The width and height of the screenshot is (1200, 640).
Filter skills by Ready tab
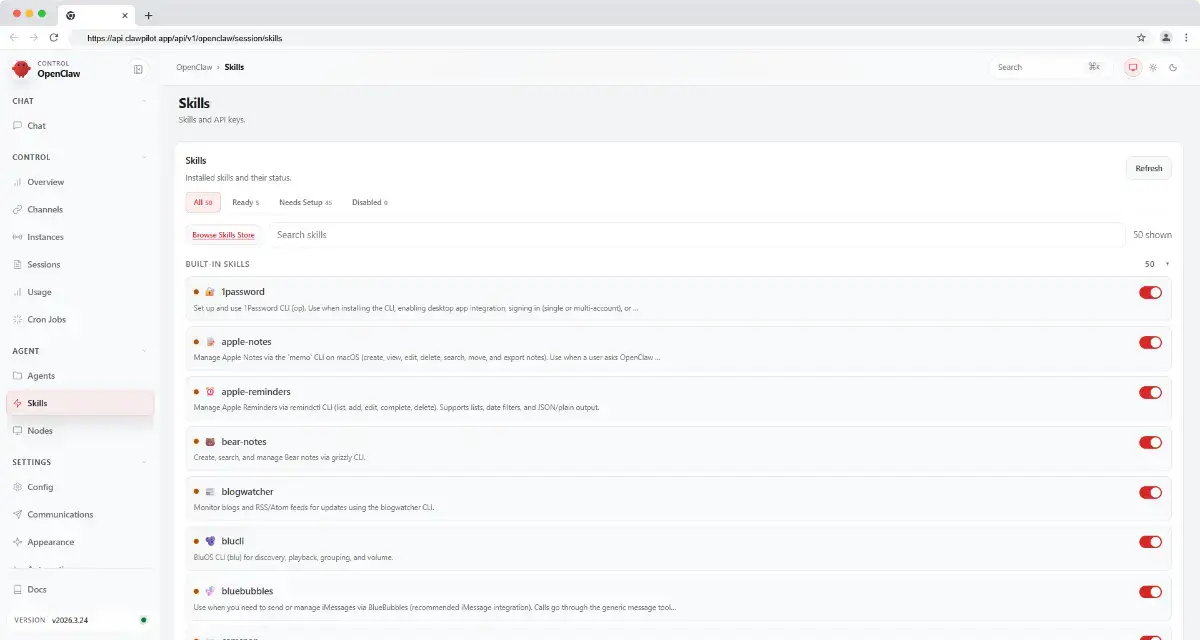[245, 202]
